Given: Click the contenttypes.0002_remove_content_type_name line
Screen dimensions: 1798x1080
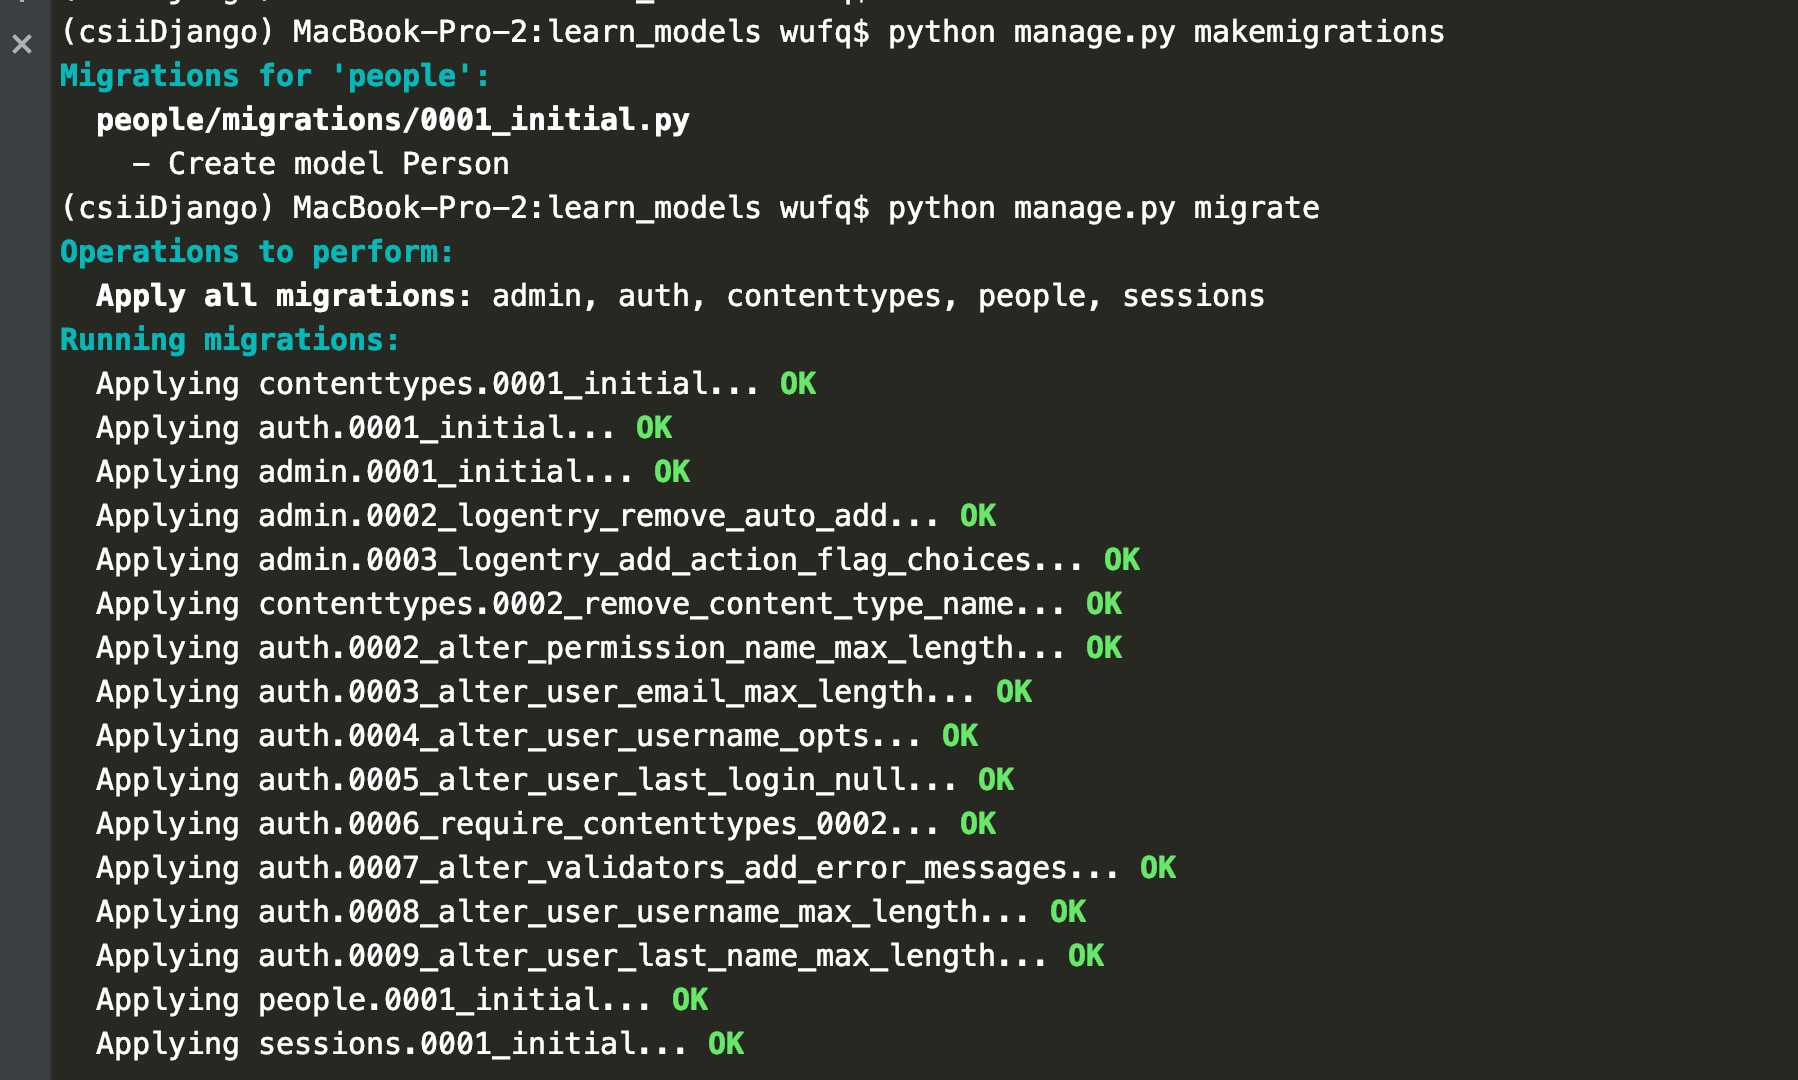Looking at the screenshot, I should pos(609,604).
